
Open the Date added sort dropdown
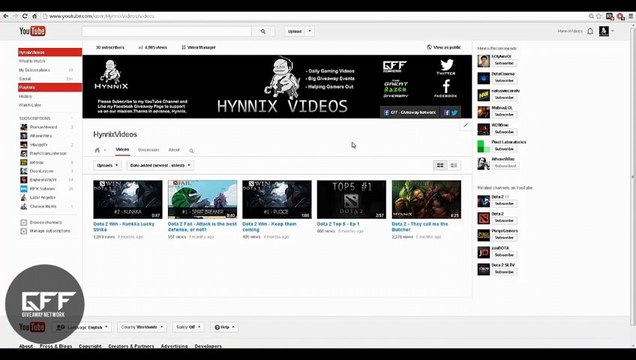pos(160,165)
